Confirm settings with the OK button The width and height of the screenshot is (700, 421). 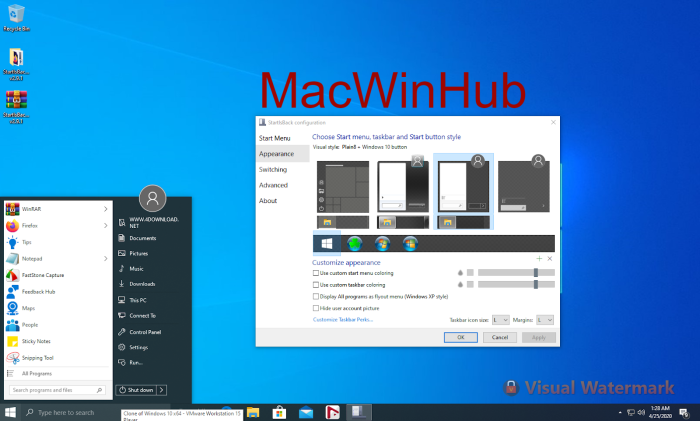461,338
